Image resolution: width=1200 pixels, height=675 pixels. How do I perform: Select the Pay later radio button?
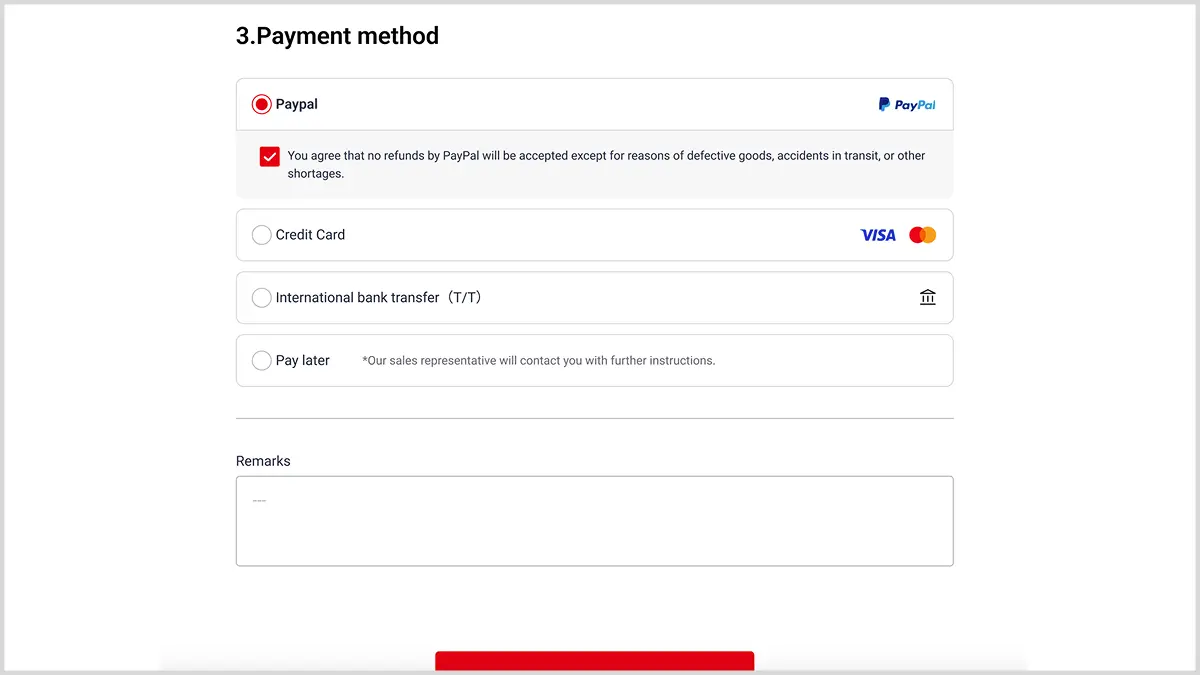(x=261, y=360)
